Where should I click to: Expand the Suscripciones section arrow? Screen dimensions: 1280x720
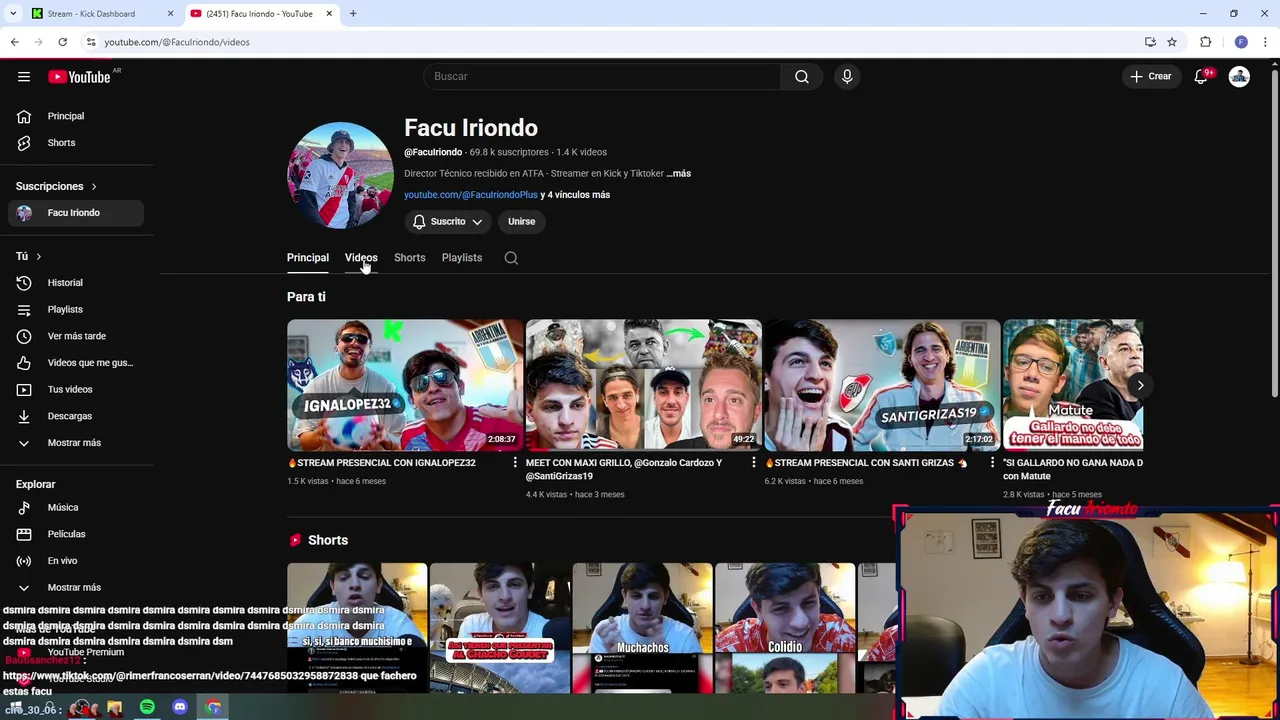tap(94, 187)
